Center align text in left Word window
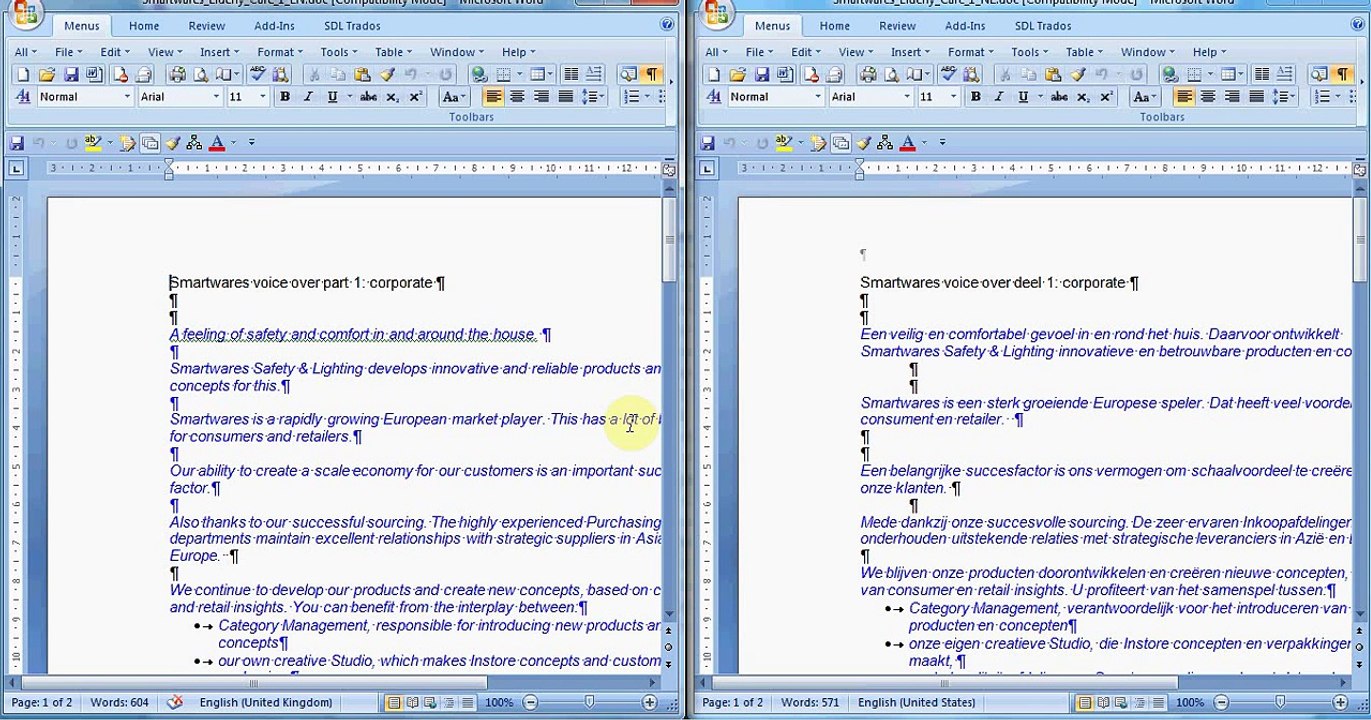Image resolution: width=1371 pixels, height=720 pixels. coord(517,97)
